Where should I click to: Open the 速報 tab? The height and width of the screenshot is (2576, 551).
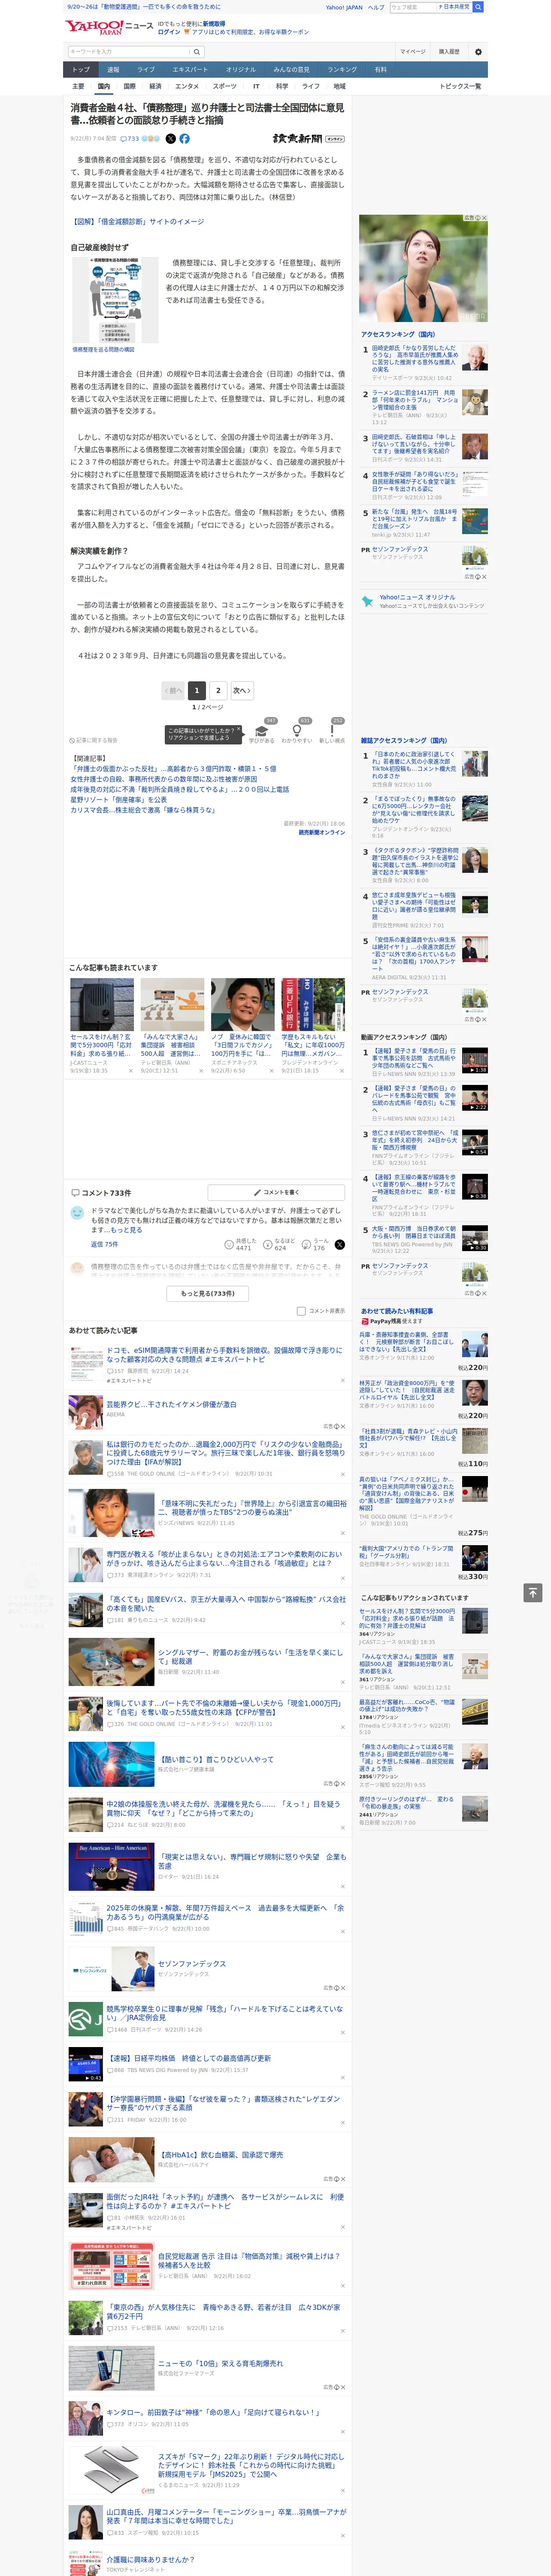point(113,70)
